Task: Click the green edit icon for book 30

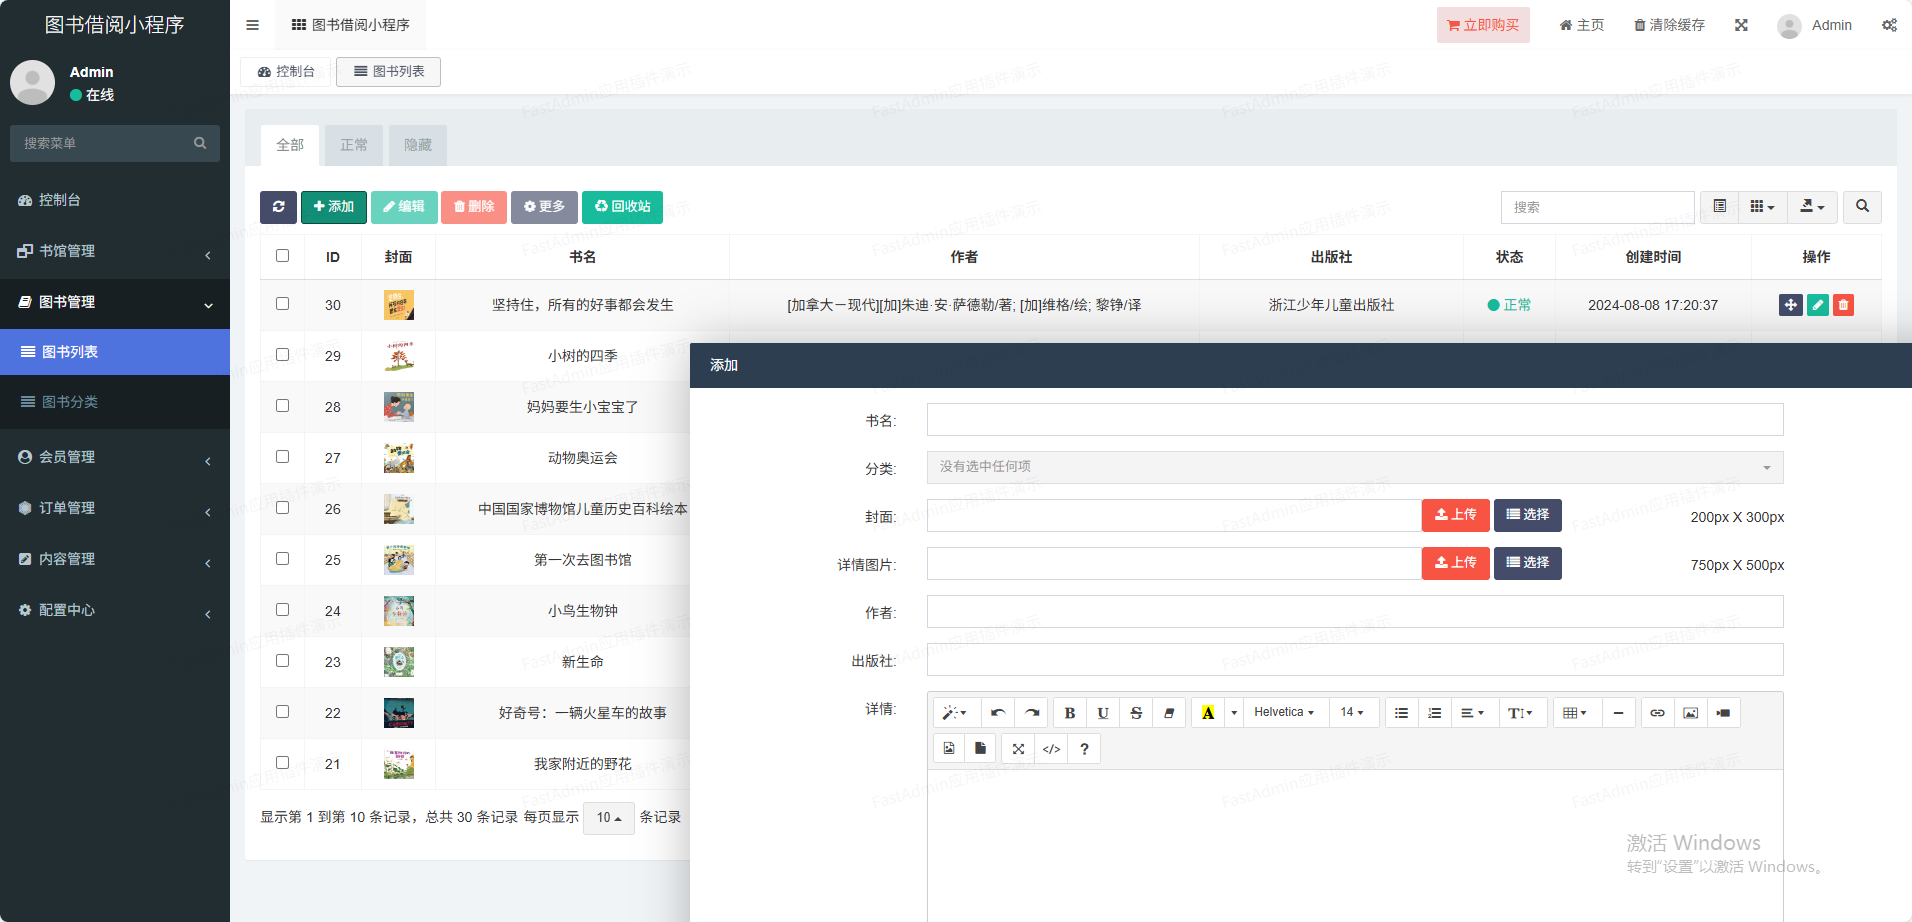Action: (1817, 305)
